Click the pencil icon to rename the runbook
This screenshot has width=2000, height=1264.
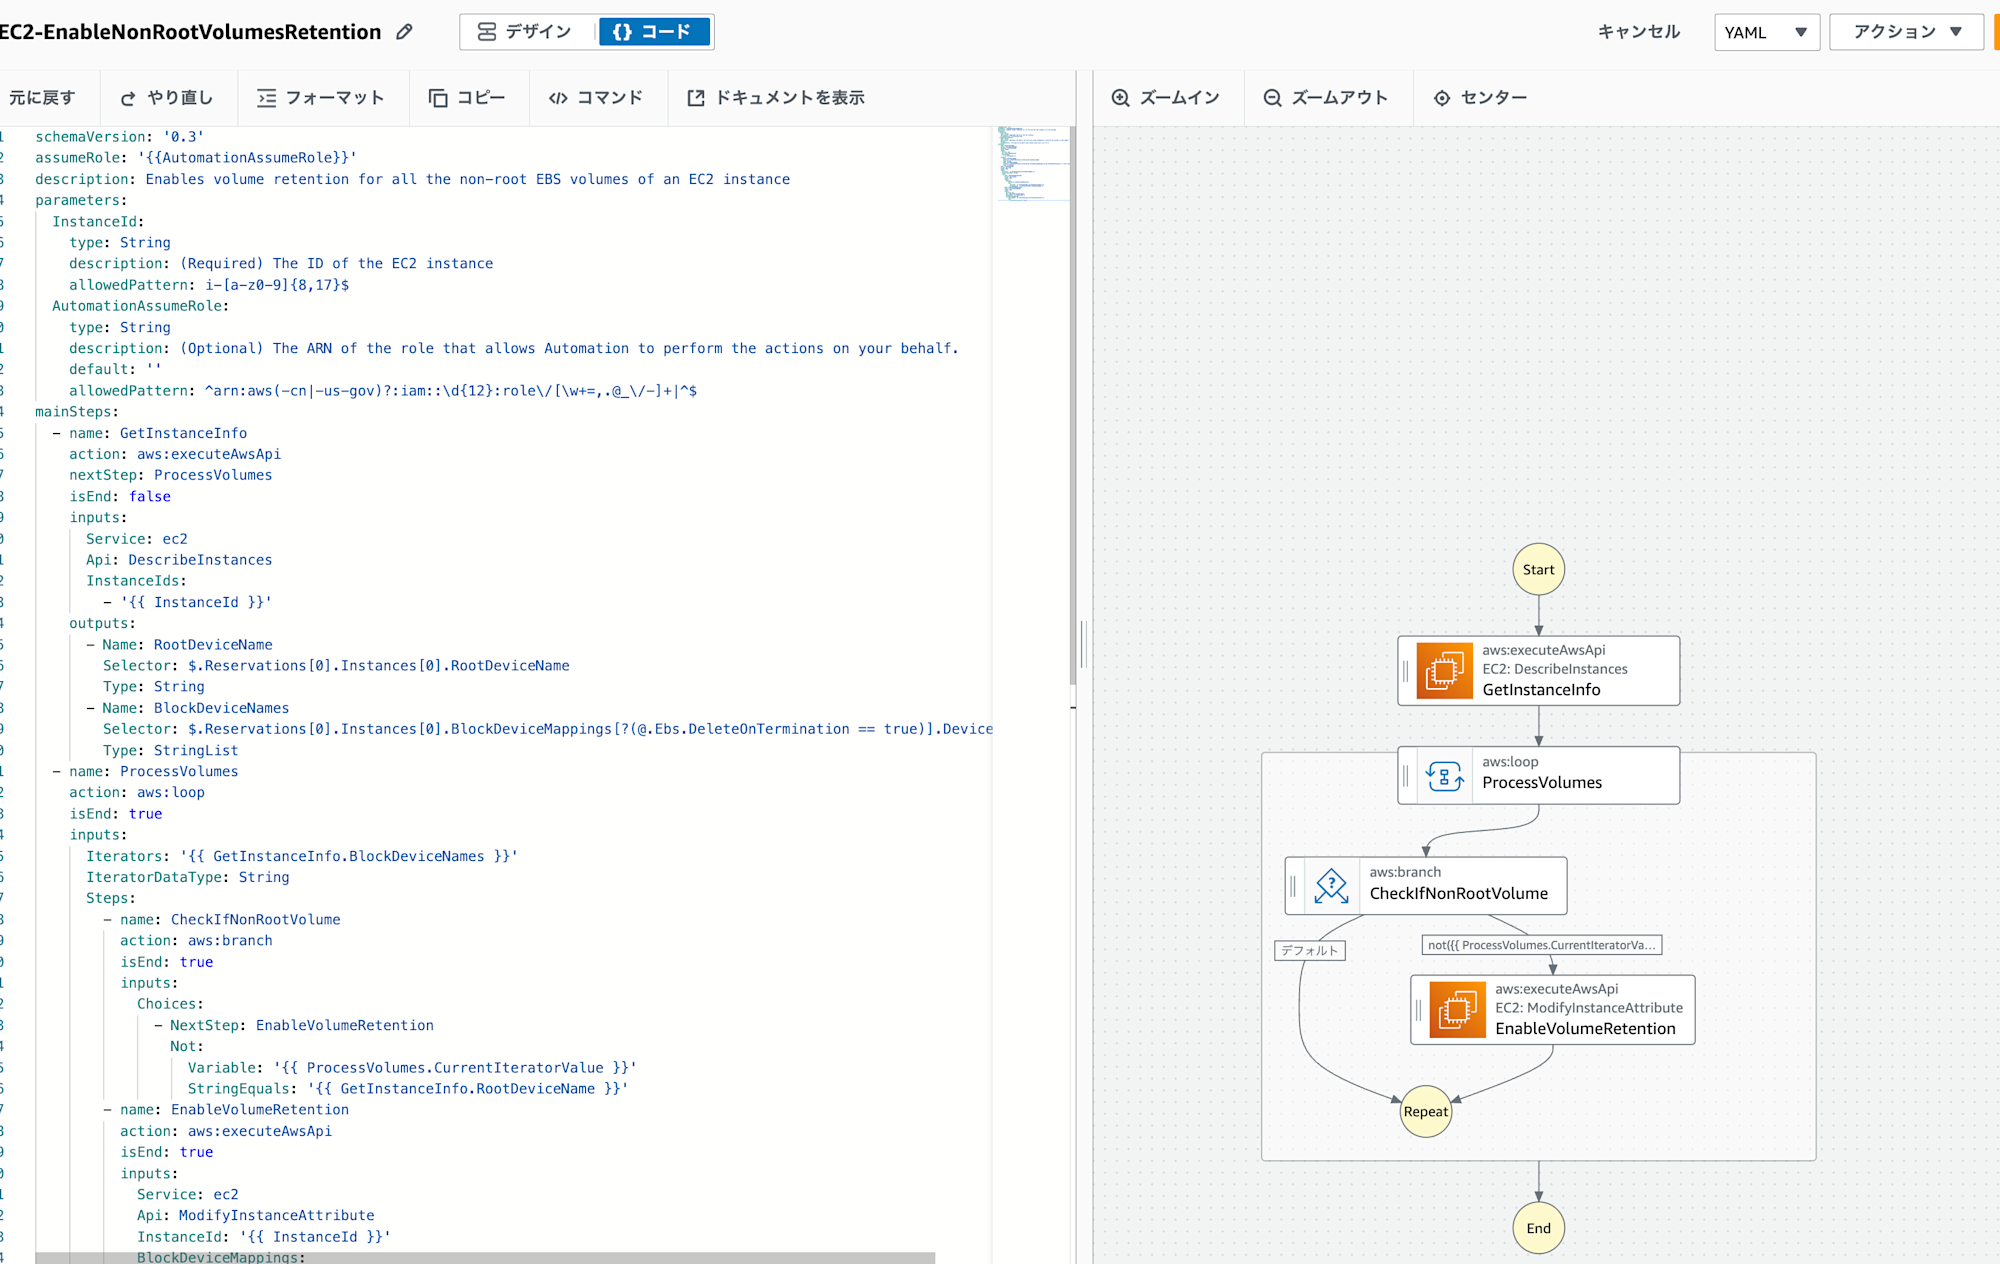point(404,32)
